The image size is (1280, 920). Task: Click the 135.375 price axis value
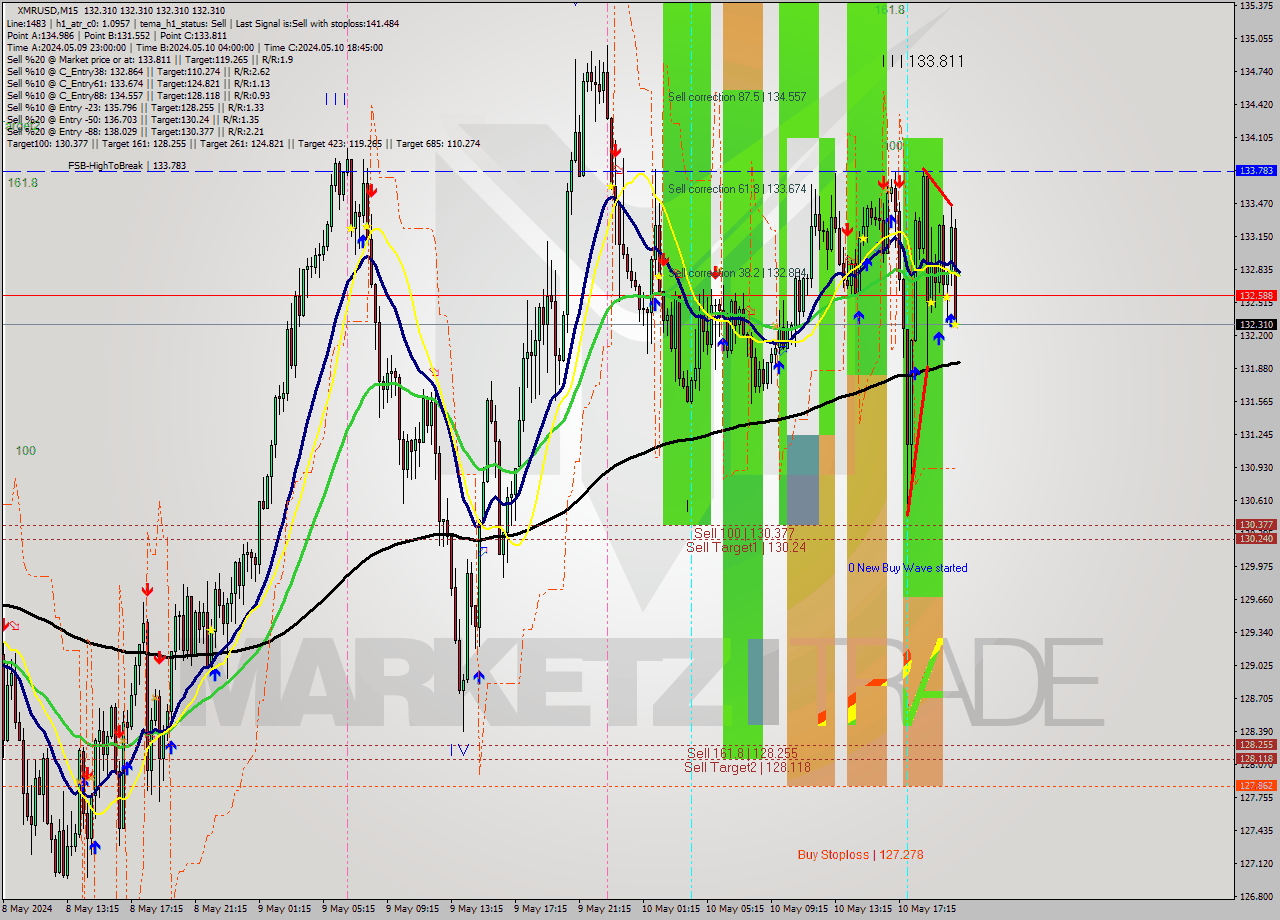tap(1256, 6)
